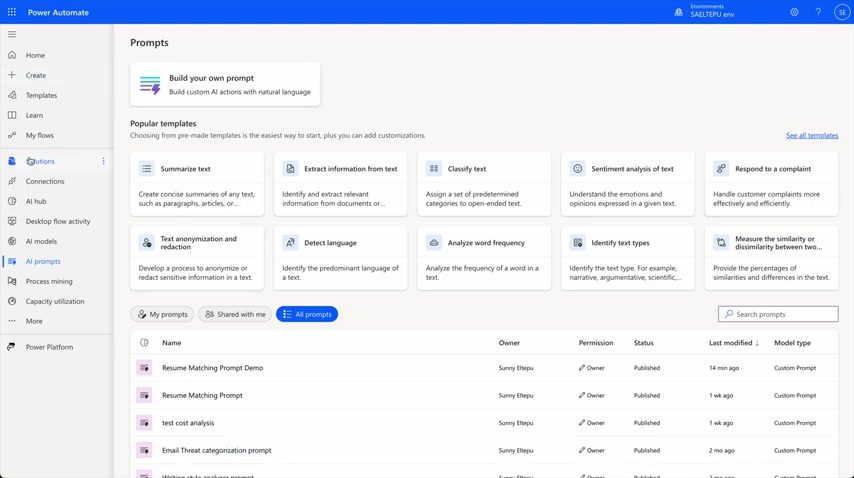This screenshot has height=478, width=854.
Task: Open Desktop flow activity page
Action: [58, 221]
